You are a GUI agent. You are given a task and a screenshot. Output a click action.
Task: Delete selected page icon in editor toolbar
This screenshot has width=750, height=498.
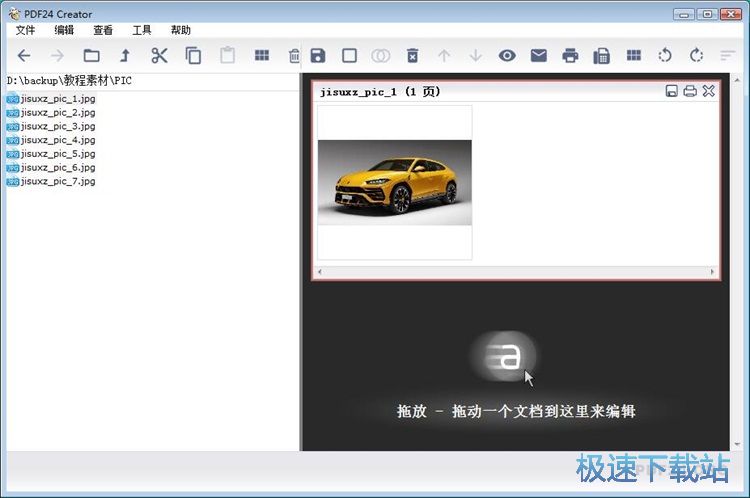pos(412,56)
